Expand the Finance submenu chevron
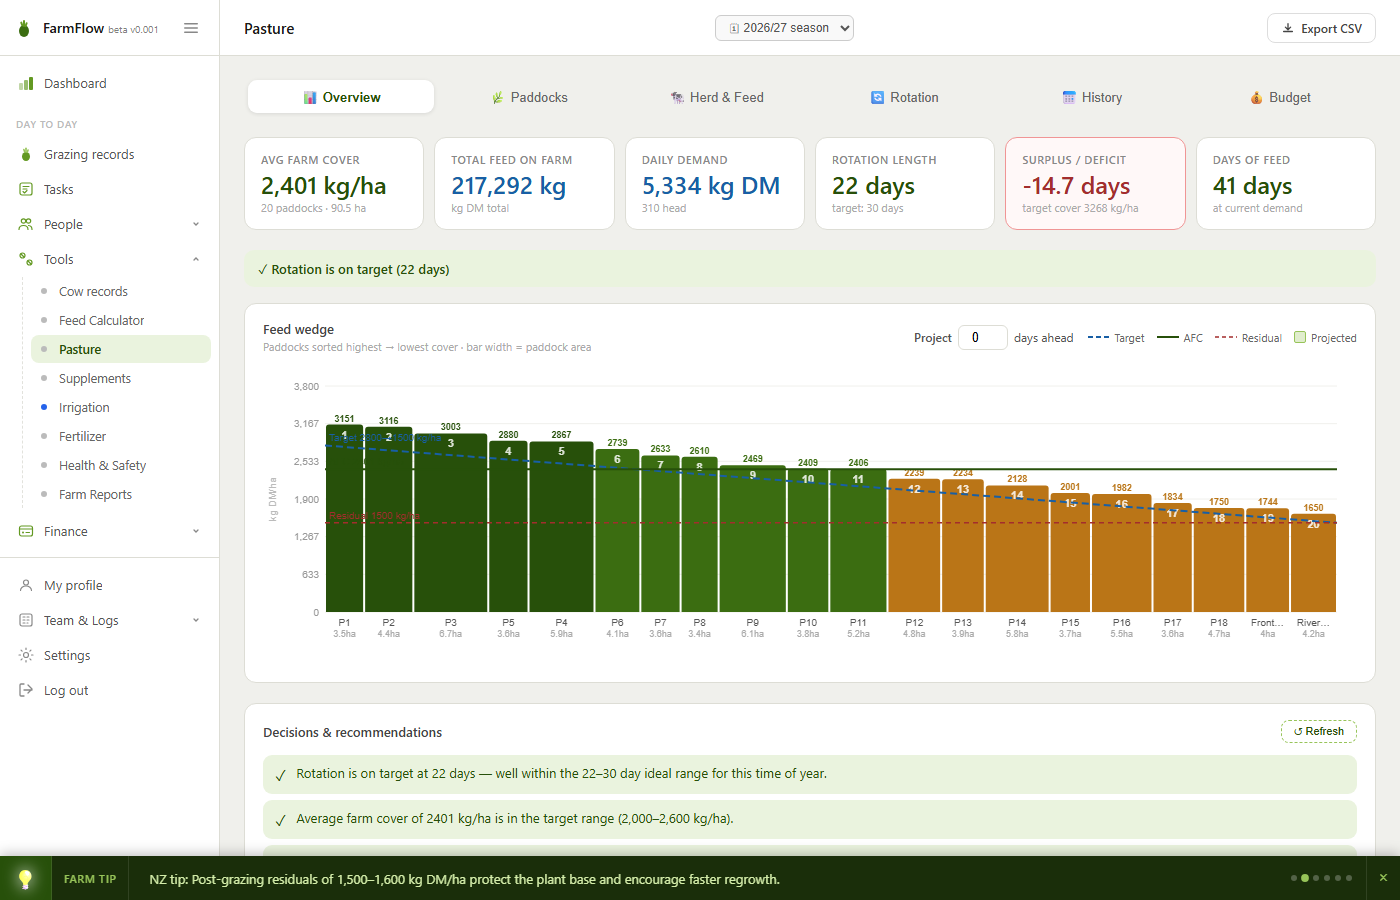Image resolution: width=1400 pixels, height=900 pixels. (x=196, y=531)
